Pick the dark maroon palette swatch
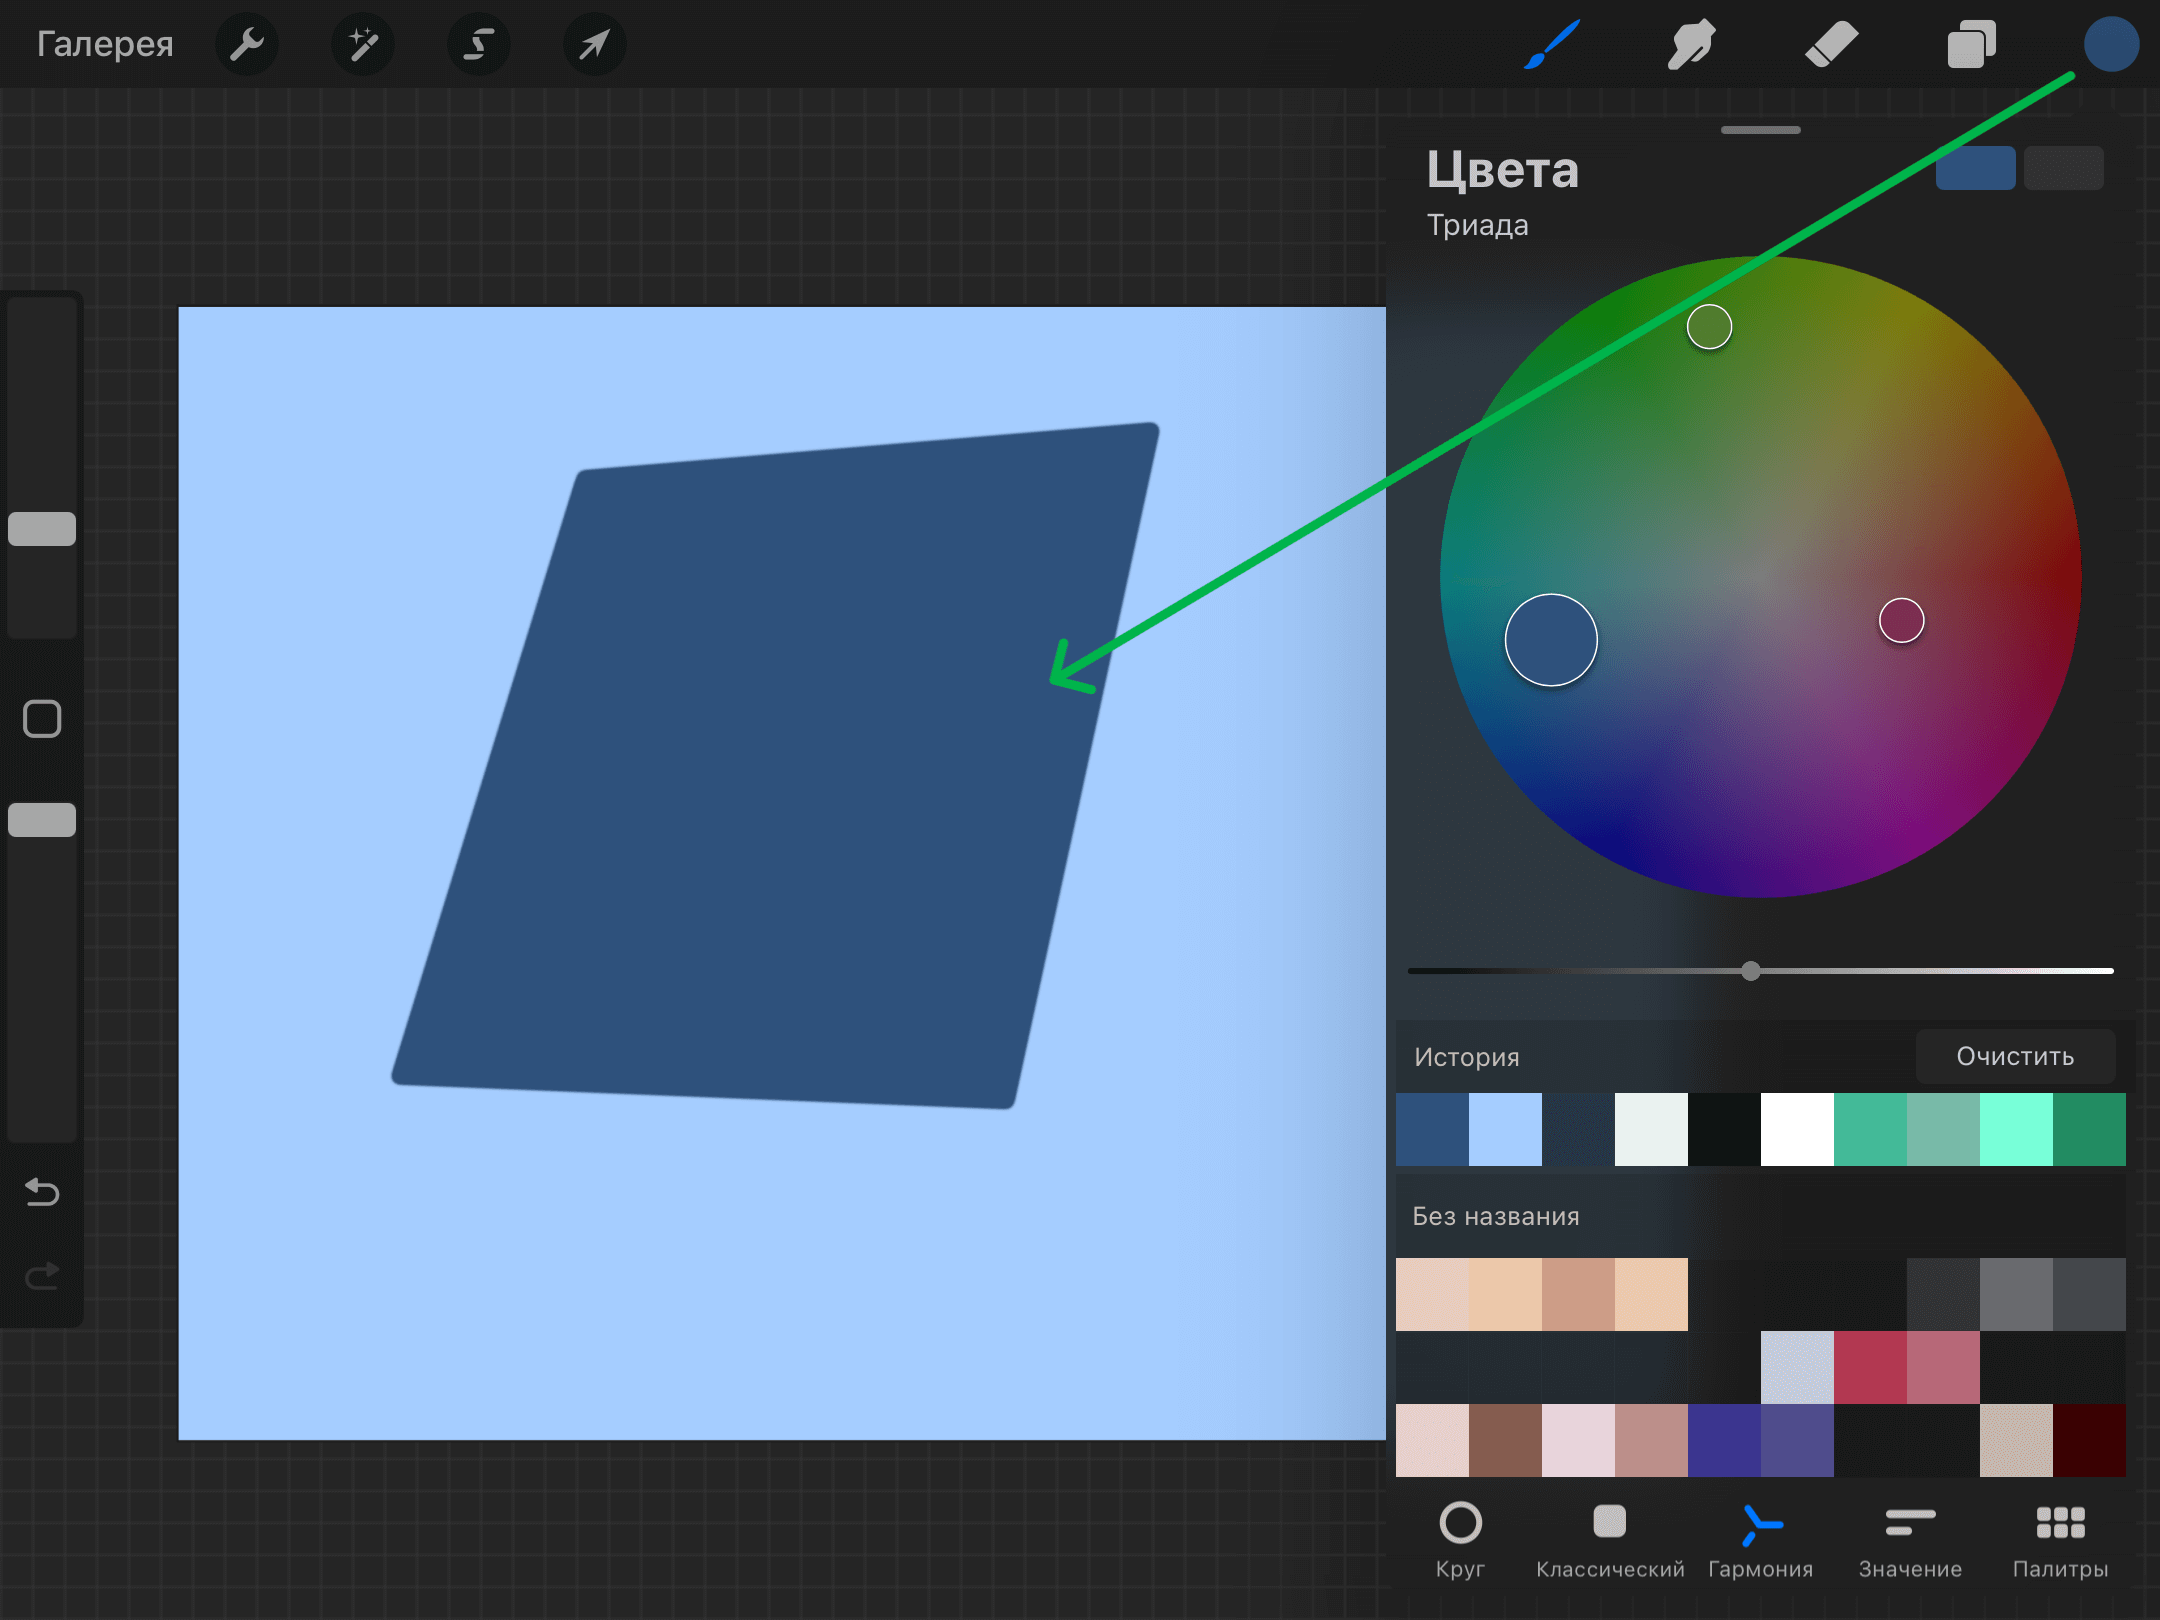The width and height of the screenshot is (2160, 1620). (x=2089, y=1440)
